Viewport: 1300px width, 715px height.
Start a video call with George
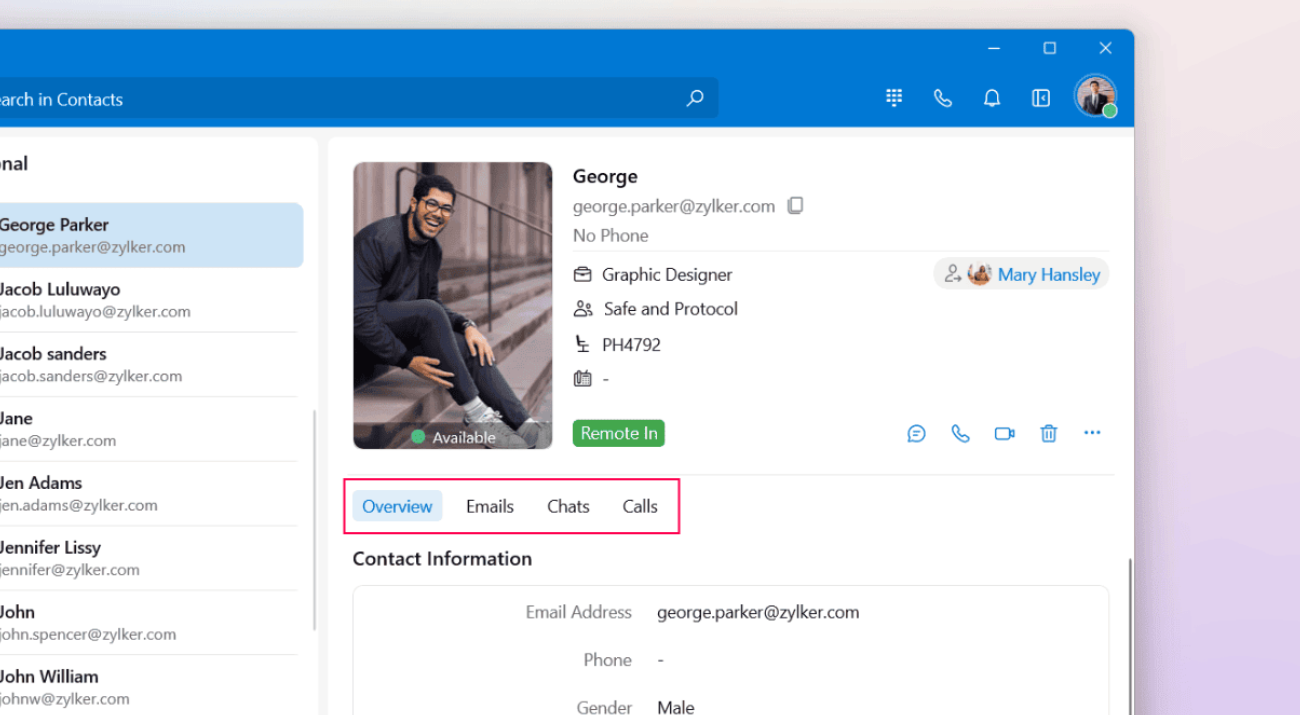pyautogui.click(x=1004, y=433)
